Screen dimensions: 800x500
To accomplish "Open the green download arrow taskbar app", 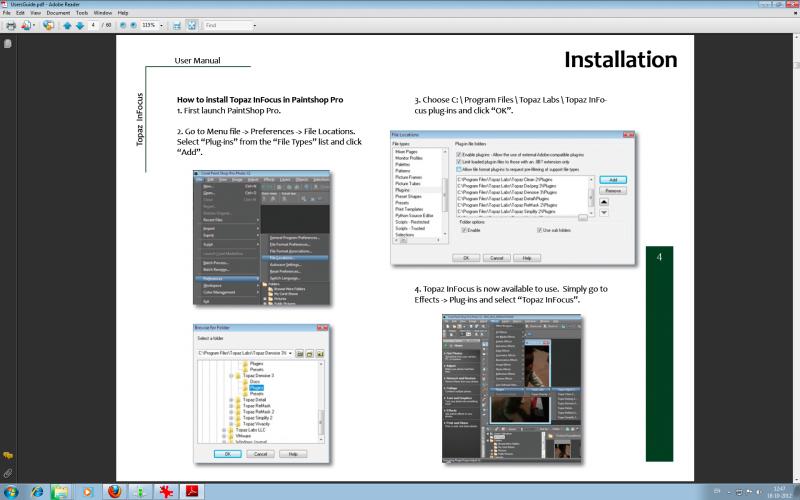I will [140, 492].
